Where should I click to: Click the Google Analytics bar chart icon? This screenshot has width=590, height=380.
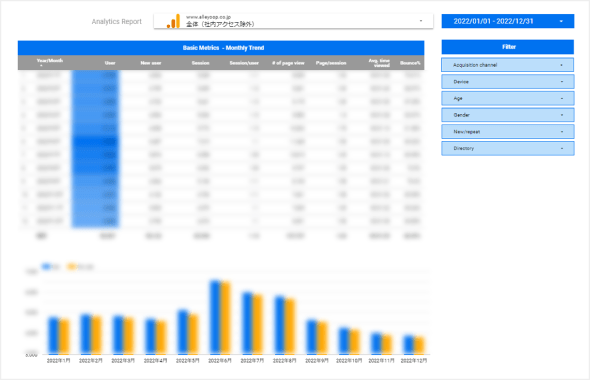173,21
